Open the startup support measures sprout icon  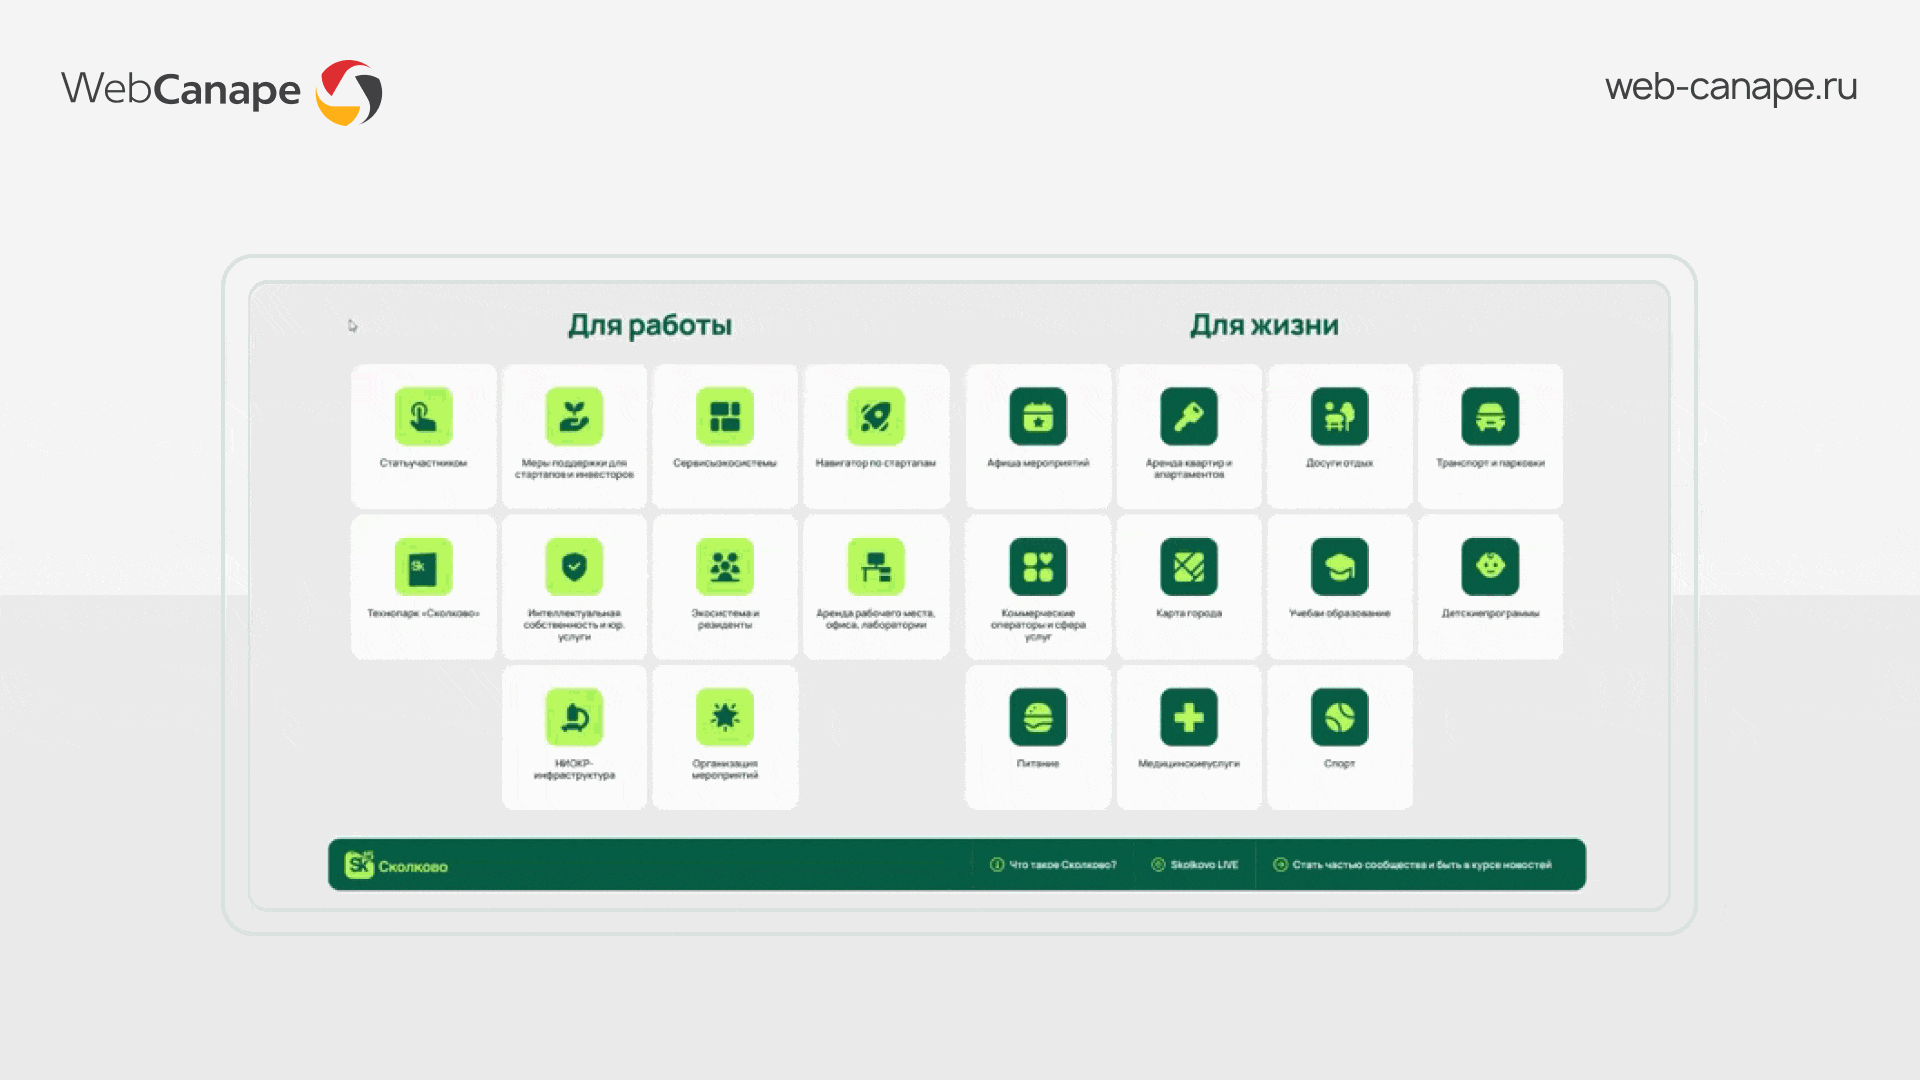[574, 416]
